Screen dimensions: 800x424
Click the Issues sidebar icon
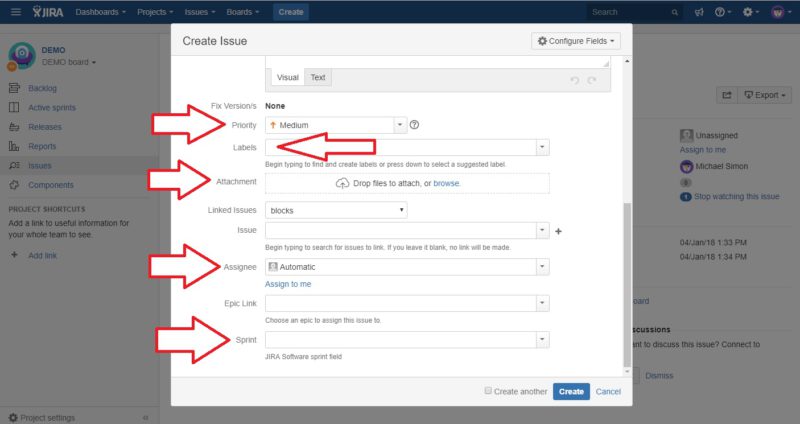14,165
